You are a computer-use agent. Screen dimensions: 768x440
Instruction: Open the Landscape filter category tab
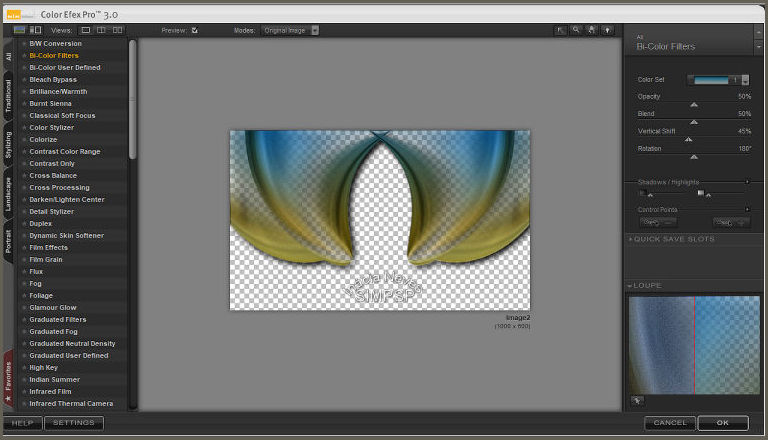pyautogui.click(x=9, y=189)
